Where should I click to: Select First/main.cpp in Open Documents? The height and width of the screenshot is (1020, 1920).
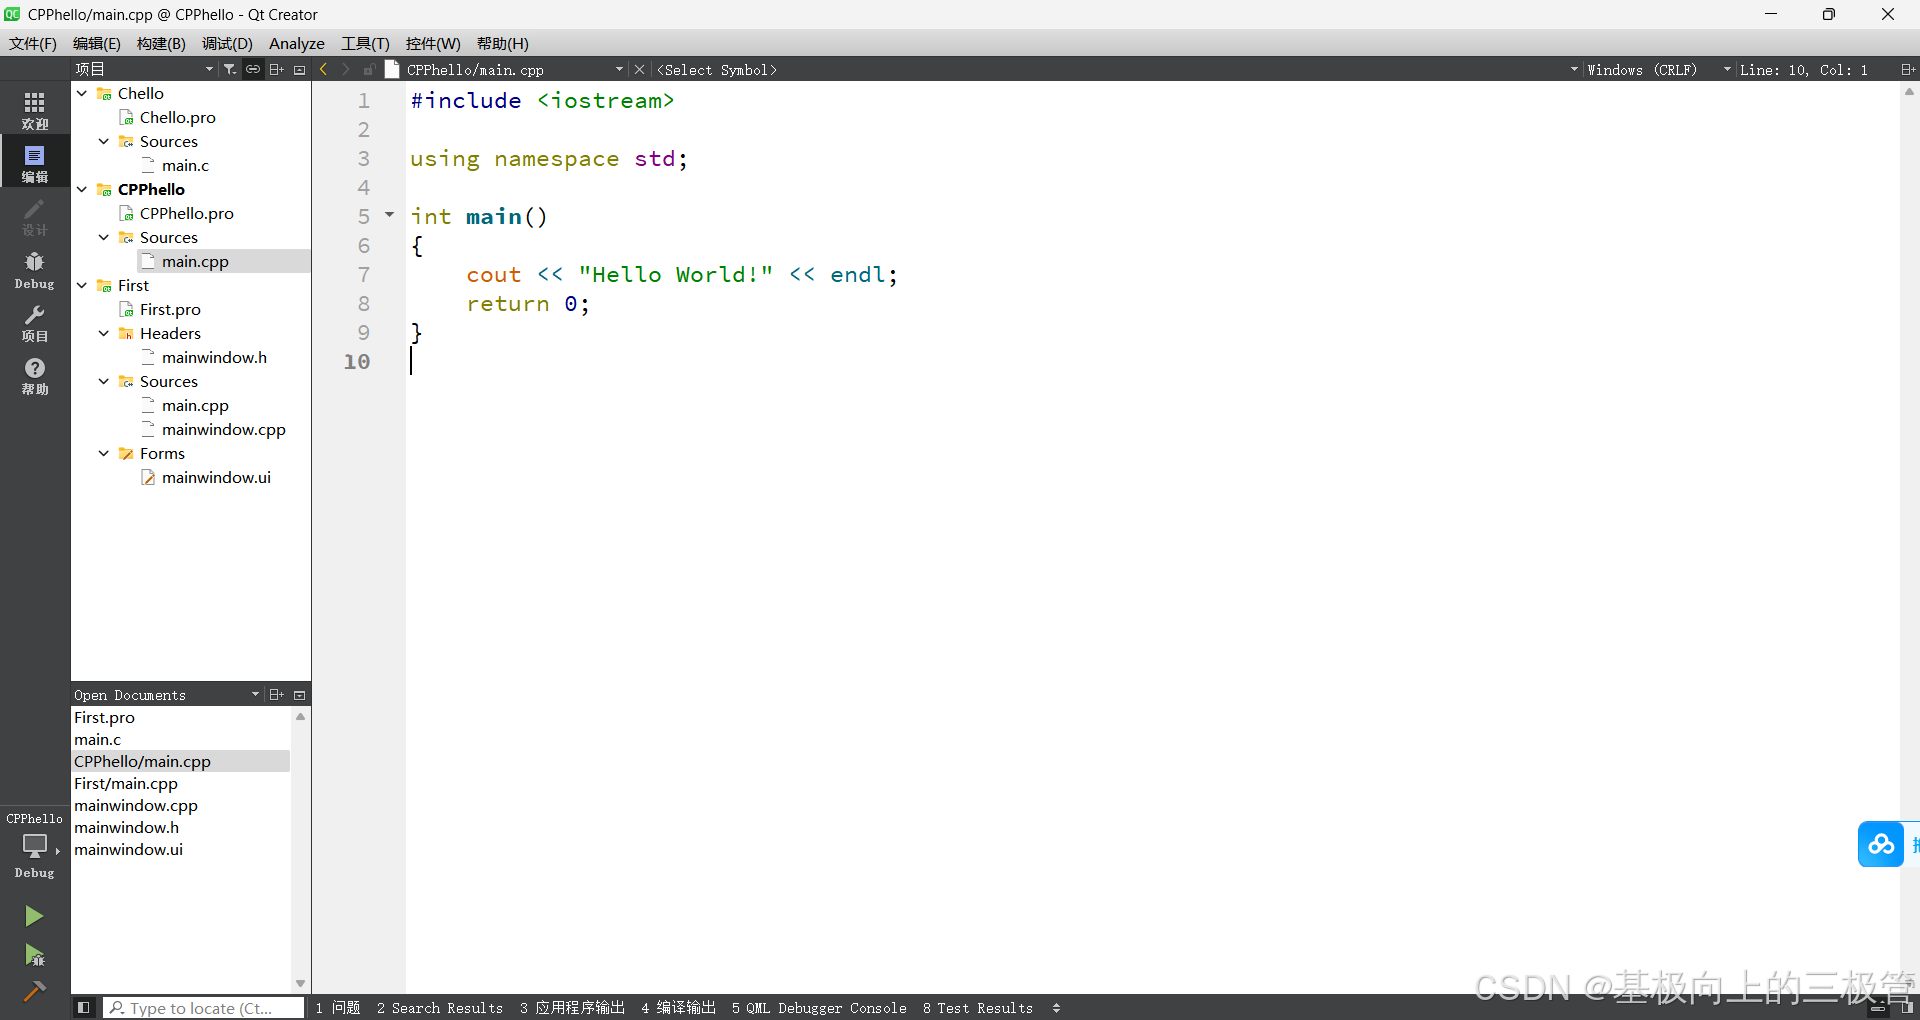(181, 783)
